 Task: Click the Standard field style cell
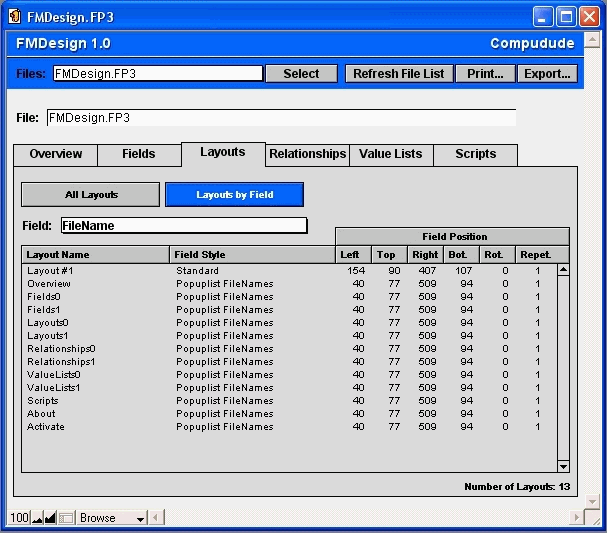pyautogui.click(x=197, y=271)
